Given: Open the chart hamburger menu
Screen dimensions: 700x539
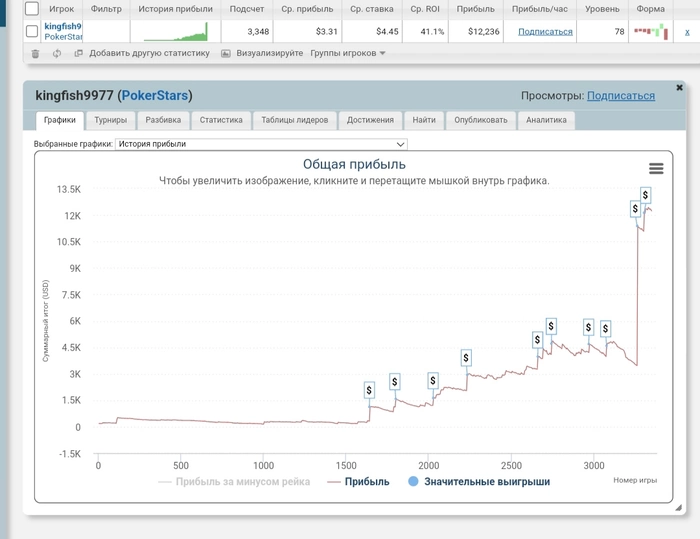Looking at the screenshot, I should (656, 168).
